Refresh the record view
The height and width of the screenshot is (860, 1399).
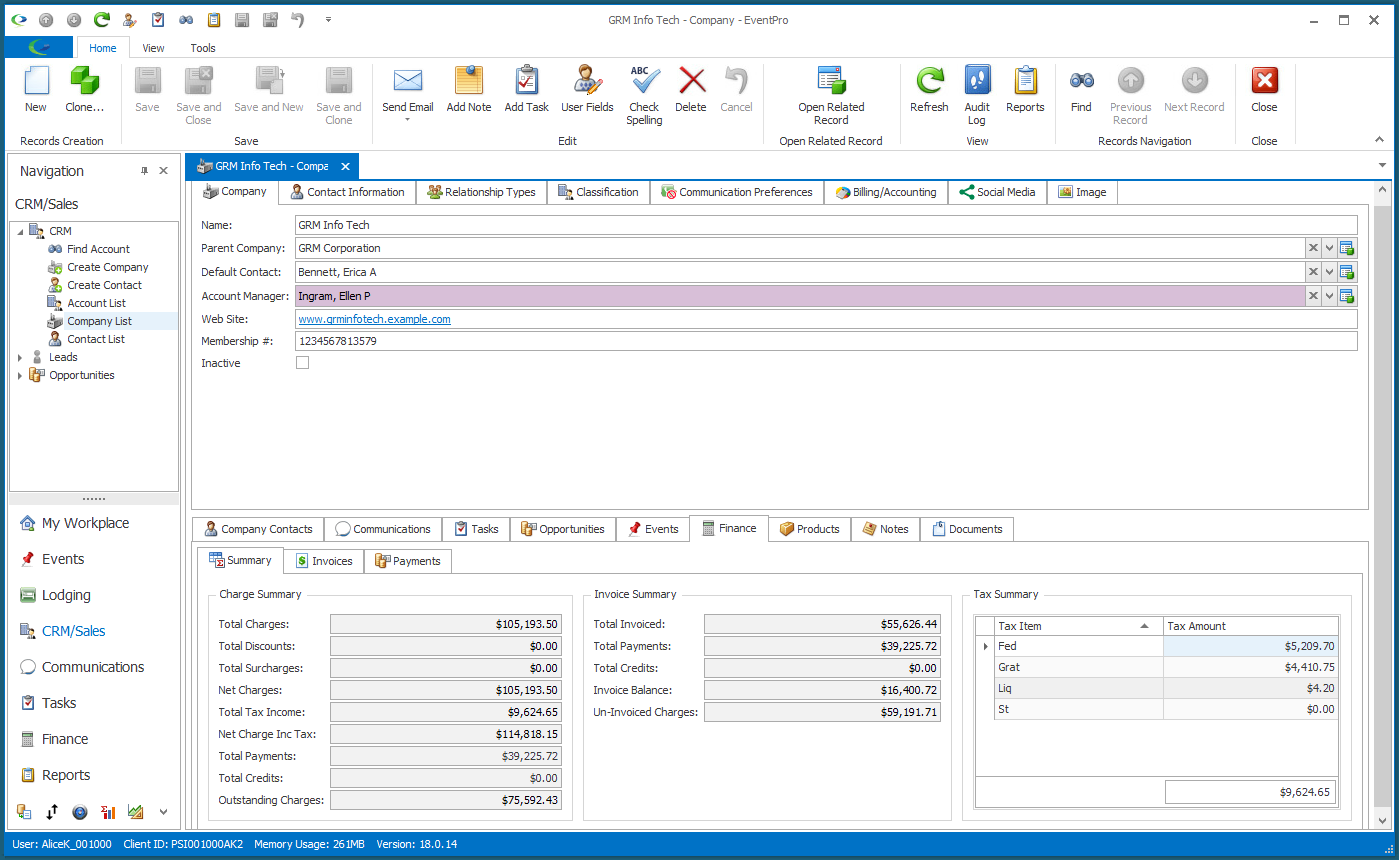(x=929, y=90)
